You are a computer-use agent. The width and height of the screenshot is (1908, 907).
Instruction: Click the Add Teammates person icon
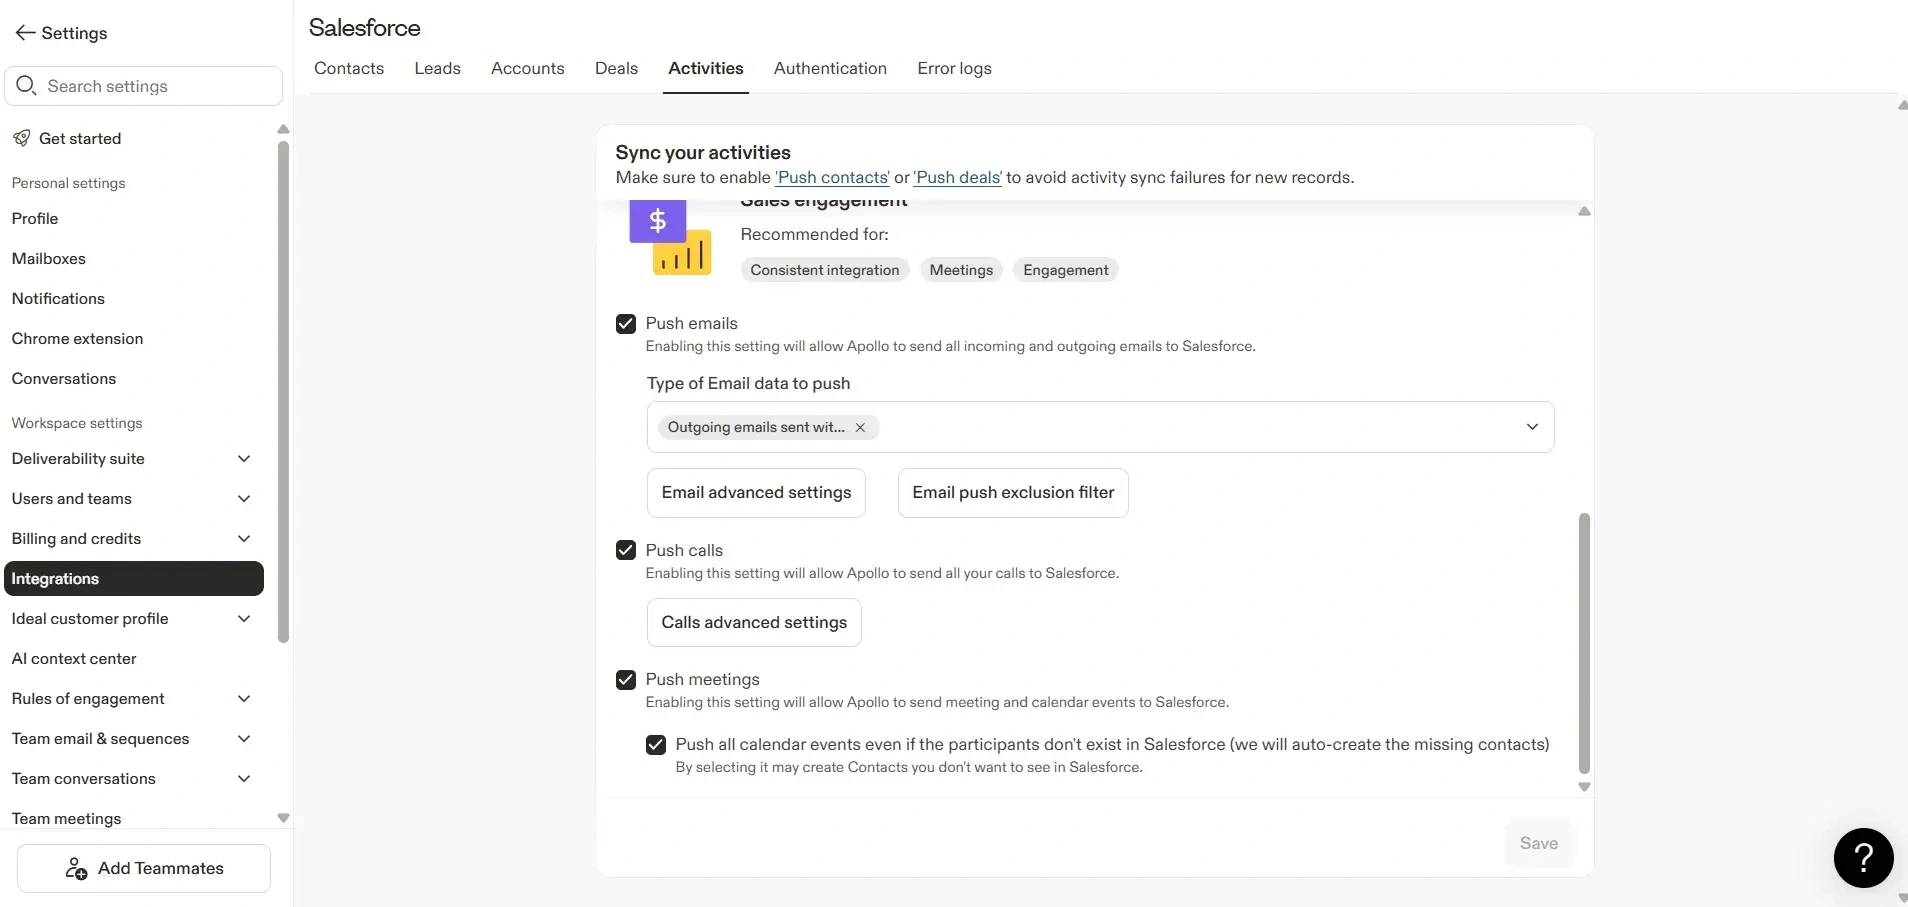click(x=76, y=869)
